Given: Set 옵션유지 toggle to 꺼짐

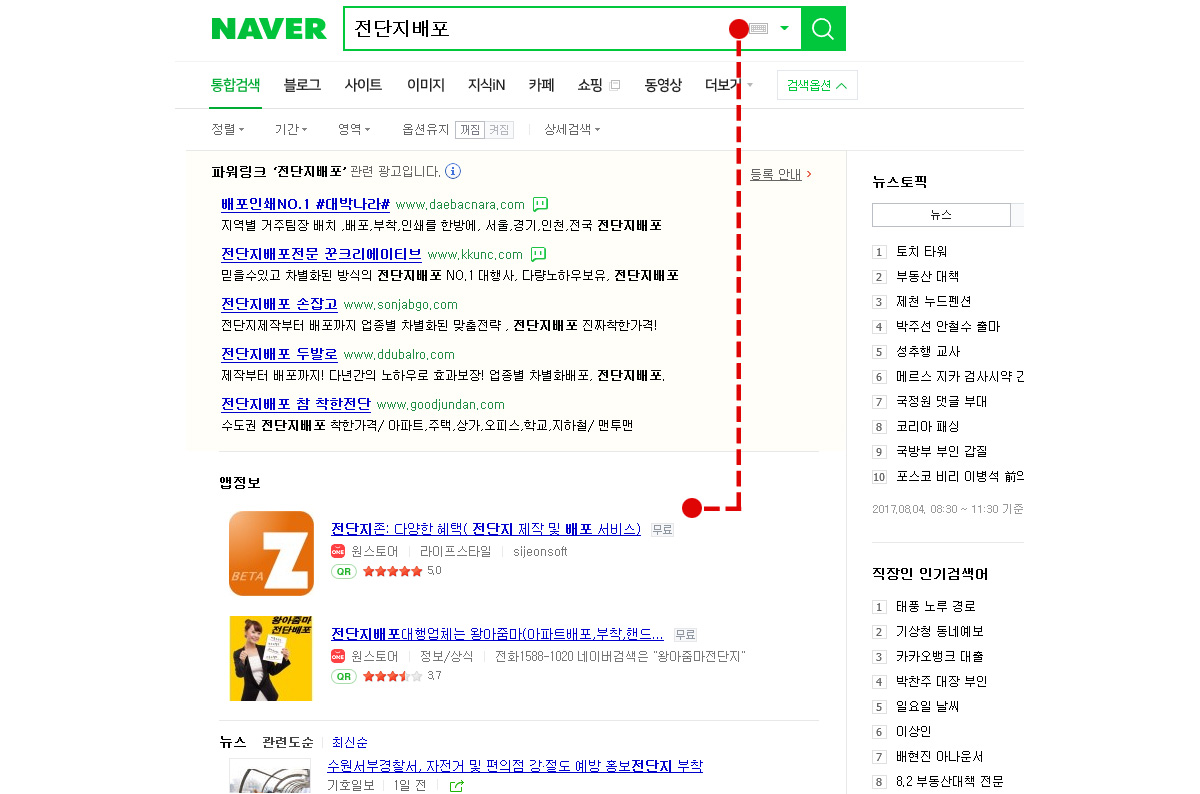Looking at the screenshot, I should click(x=470, y=129).
